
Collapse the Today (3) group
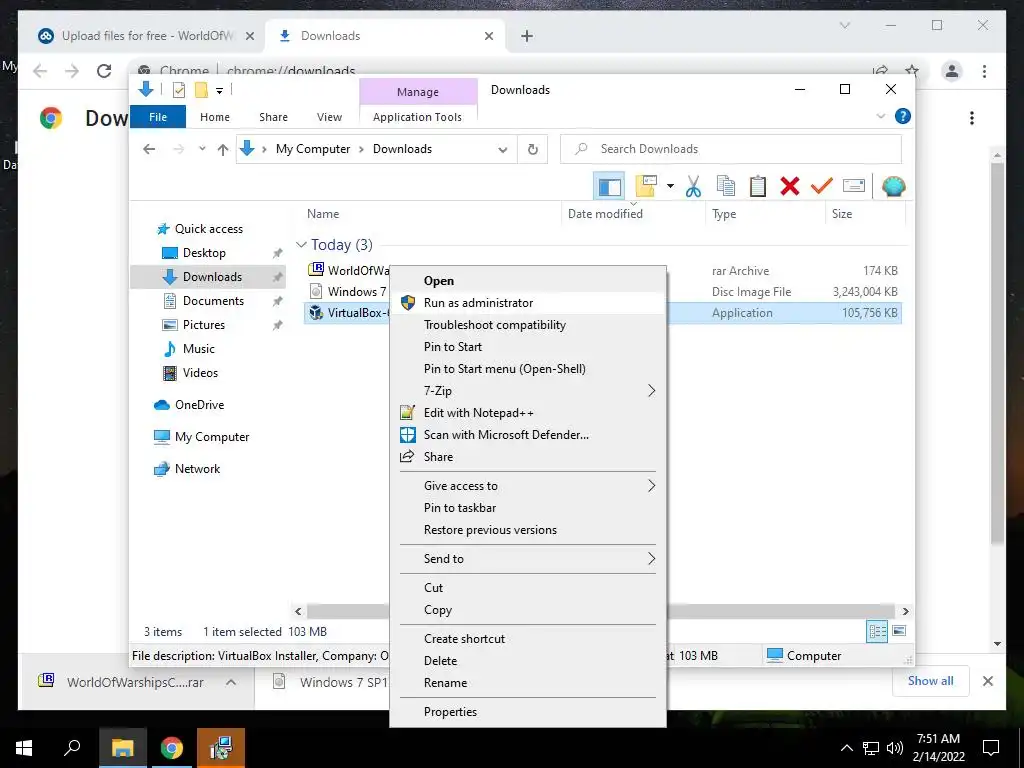tap(301, 245)
